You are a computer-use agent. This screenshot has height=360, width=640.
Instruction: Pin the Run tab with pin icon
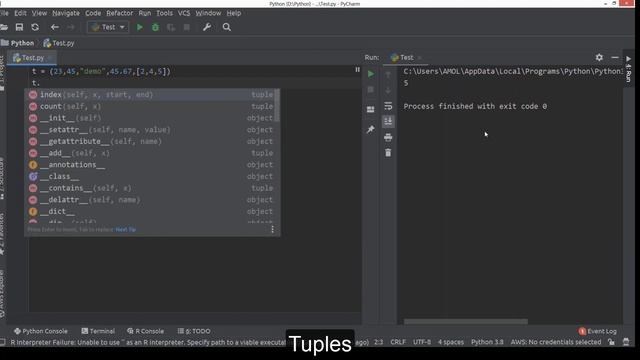[371, 129]
